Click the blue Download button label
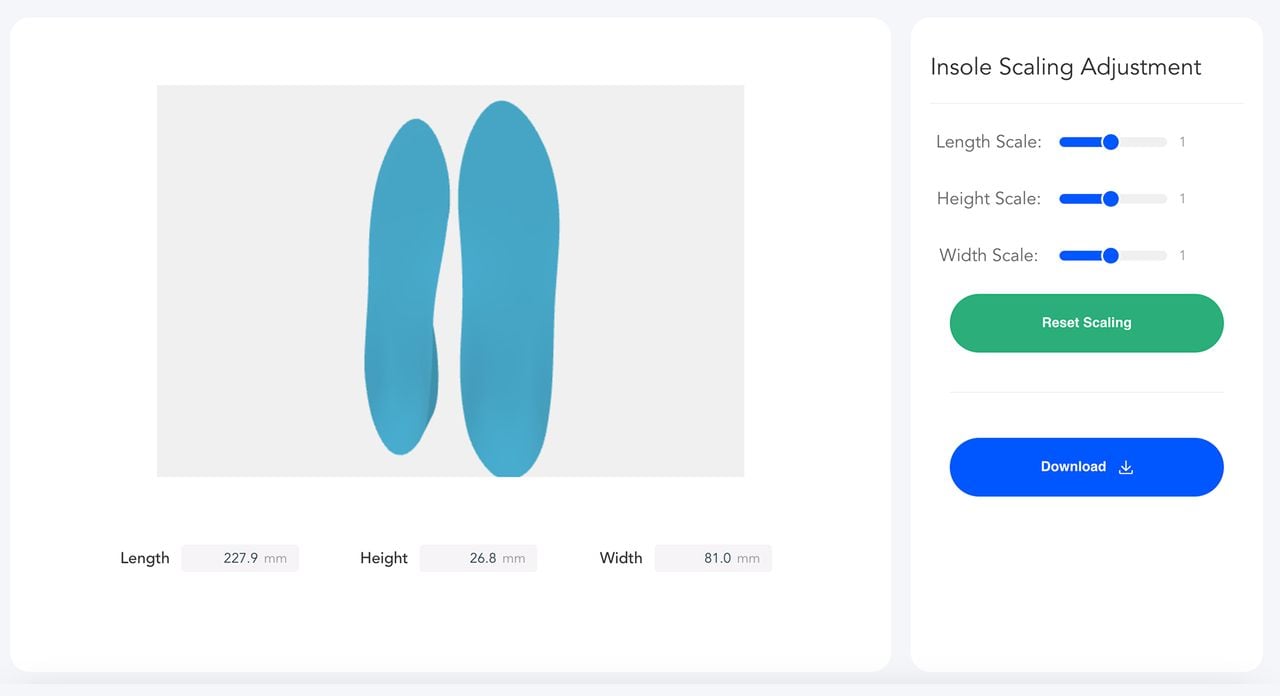This screenshot has width=1280, height=696. [1073, 467]
